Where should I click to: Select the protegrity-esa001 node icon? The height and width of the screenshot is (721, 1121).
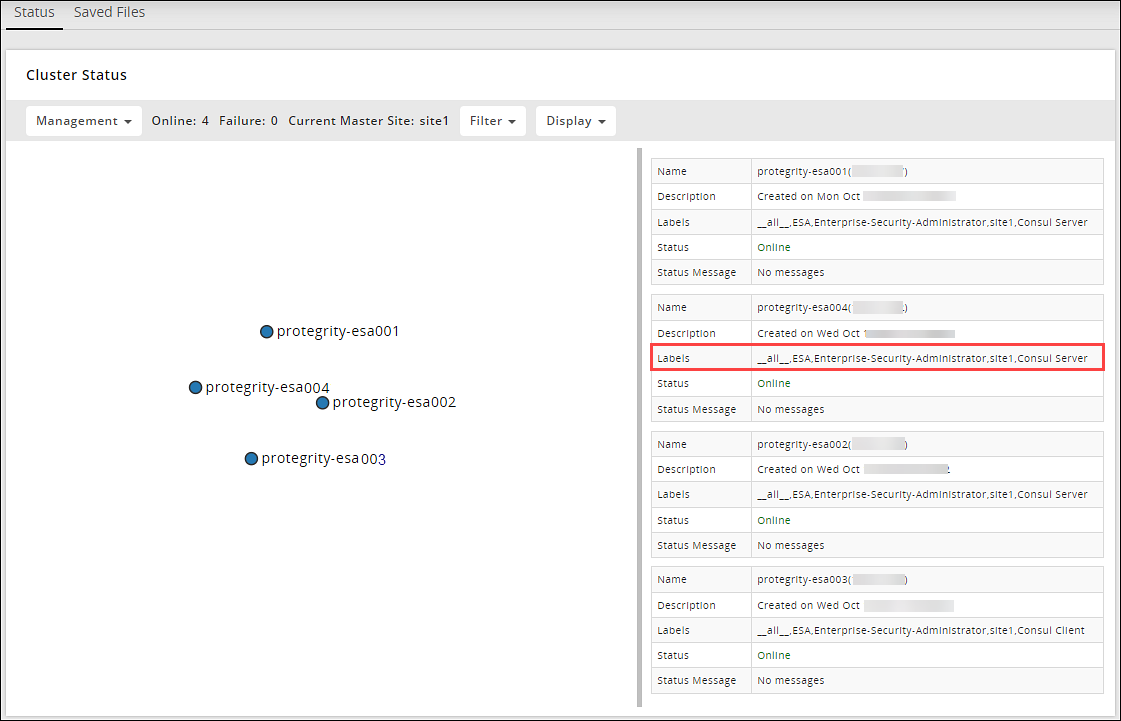[x=266, y=331]
